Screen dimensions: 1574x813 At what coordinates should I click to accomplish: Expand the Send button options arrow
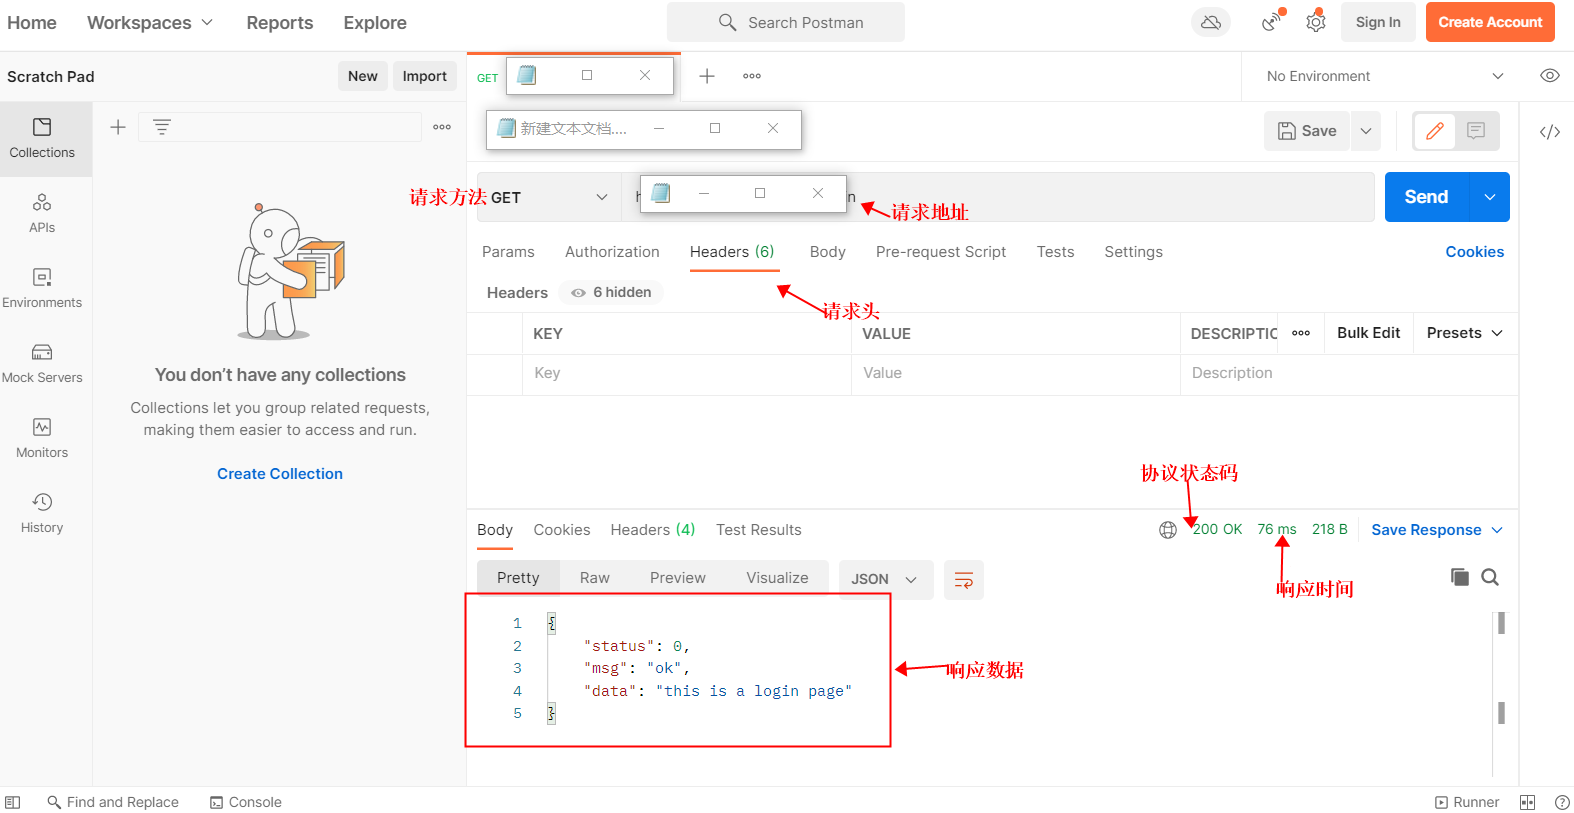(x=1490, y=197)
